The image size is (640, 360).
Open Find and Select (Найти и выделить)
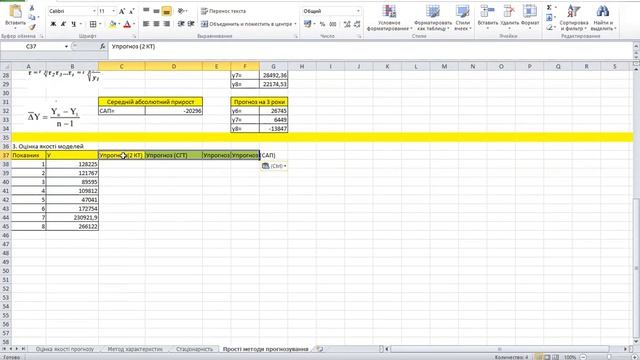(603, 18)
